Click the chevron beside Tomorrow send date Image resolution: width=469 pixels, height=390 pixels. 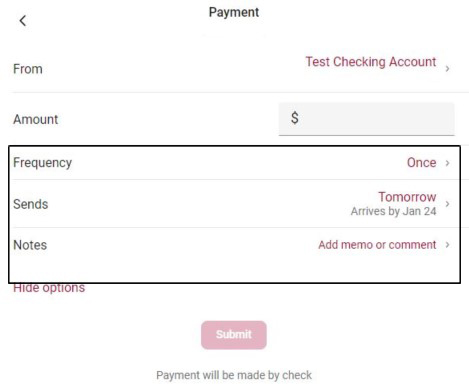[x=447, y=204]
